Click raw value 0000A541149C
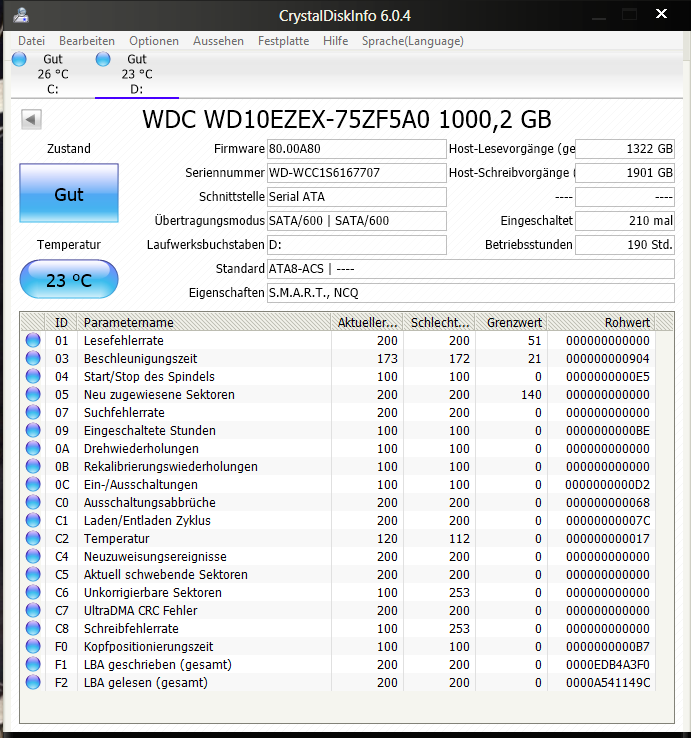Viewport: 691px width, 738px height. coord(608,682)
